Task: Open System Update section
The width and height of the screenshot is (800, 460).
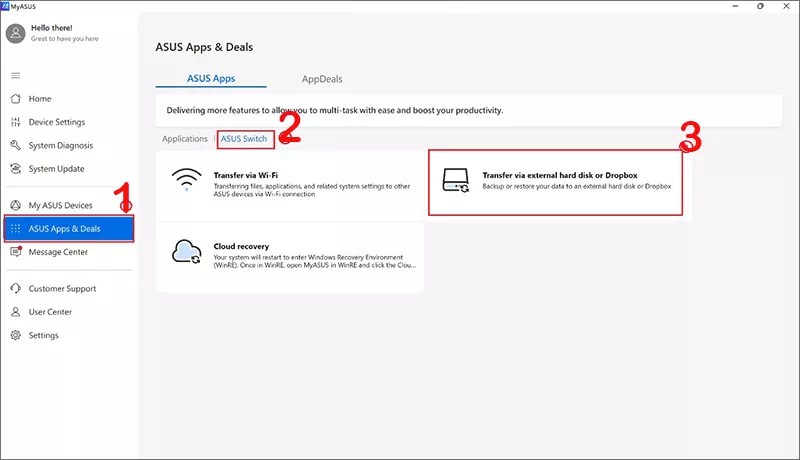Action: tap(56, 169)
